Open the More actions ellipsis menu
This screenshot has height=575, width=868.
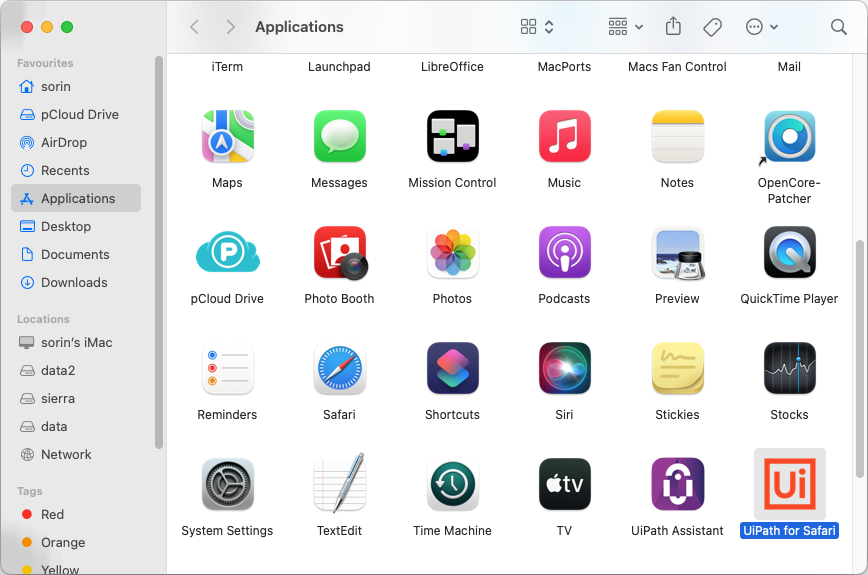click(762, 27)
